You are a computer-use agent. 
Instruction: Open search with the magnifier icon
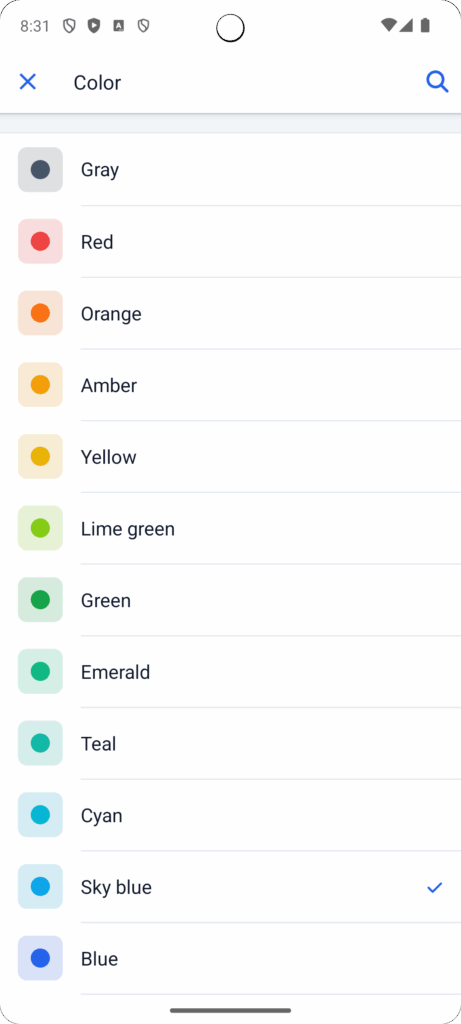click(x=437, y=82)
